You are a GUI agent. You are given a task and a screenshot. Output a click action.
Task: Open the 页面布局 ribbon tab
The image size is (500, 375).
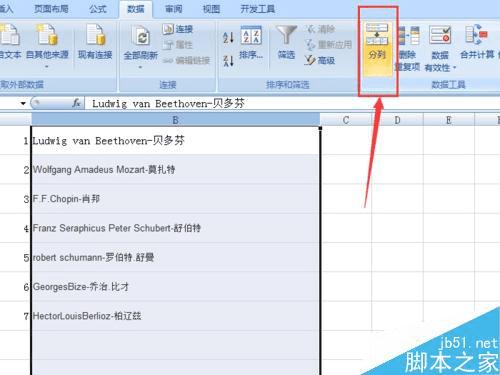click(51, 9)
